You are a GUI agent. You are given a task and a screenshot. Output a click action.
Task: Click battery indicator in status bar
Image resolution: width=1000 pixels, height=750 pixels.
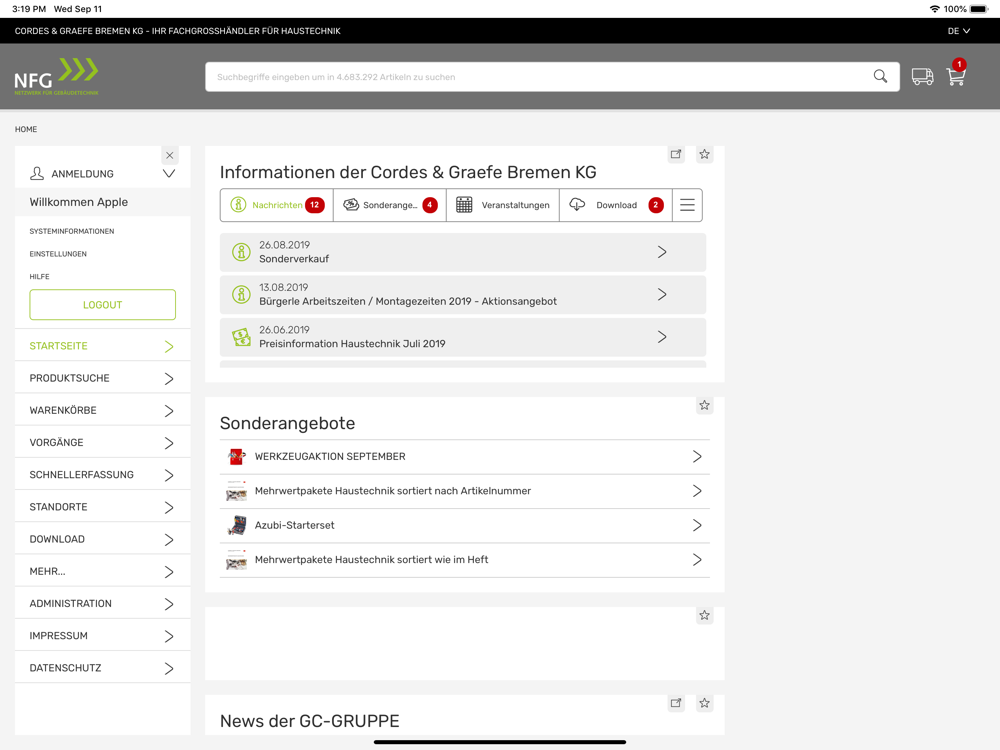pos(978,9)
